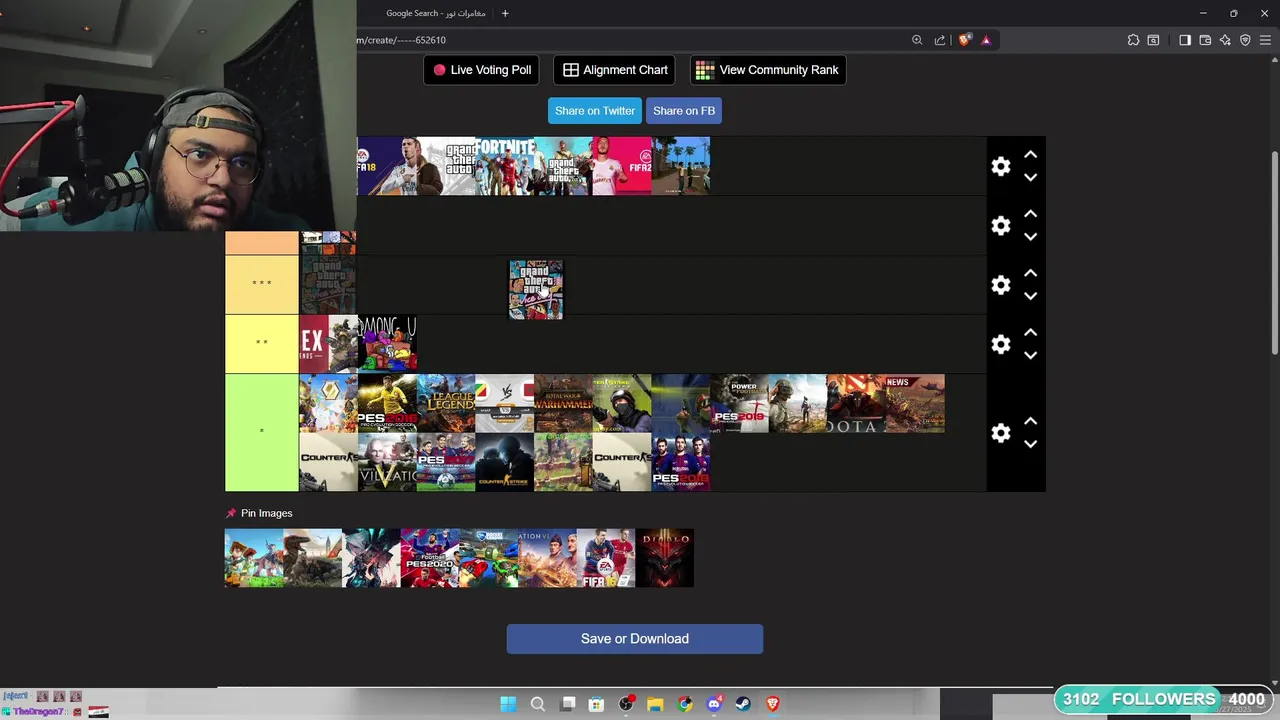Move the three-star tier row up
The image size is (1280, 720).
pos(1030,273)
